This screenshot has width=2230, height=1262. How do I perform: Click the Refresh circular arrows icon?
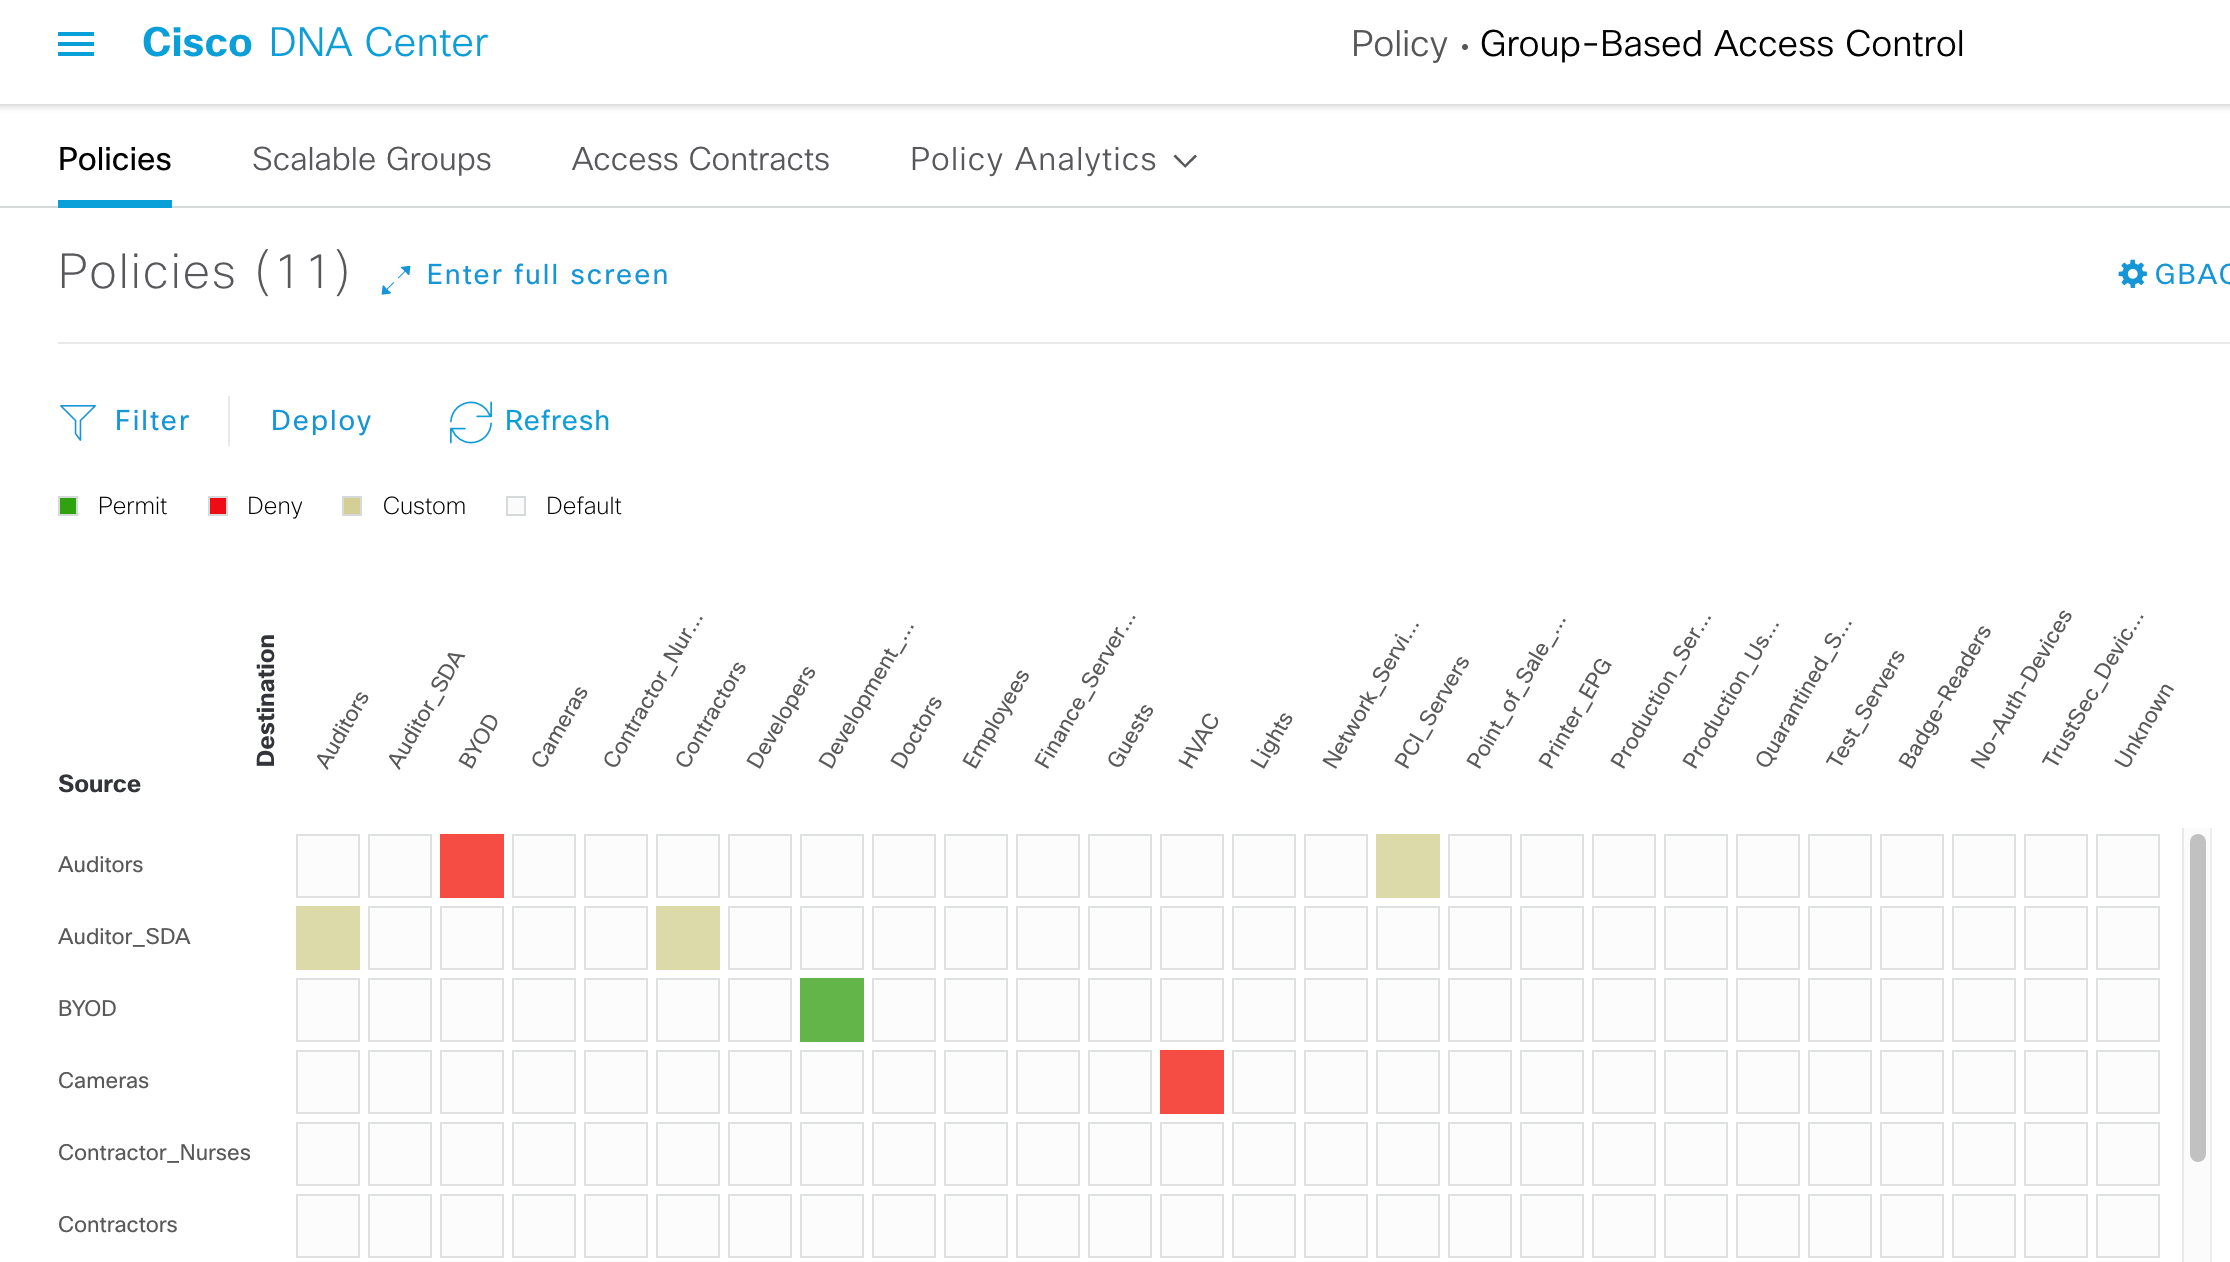pyautogui.click(x=470, y=422)
